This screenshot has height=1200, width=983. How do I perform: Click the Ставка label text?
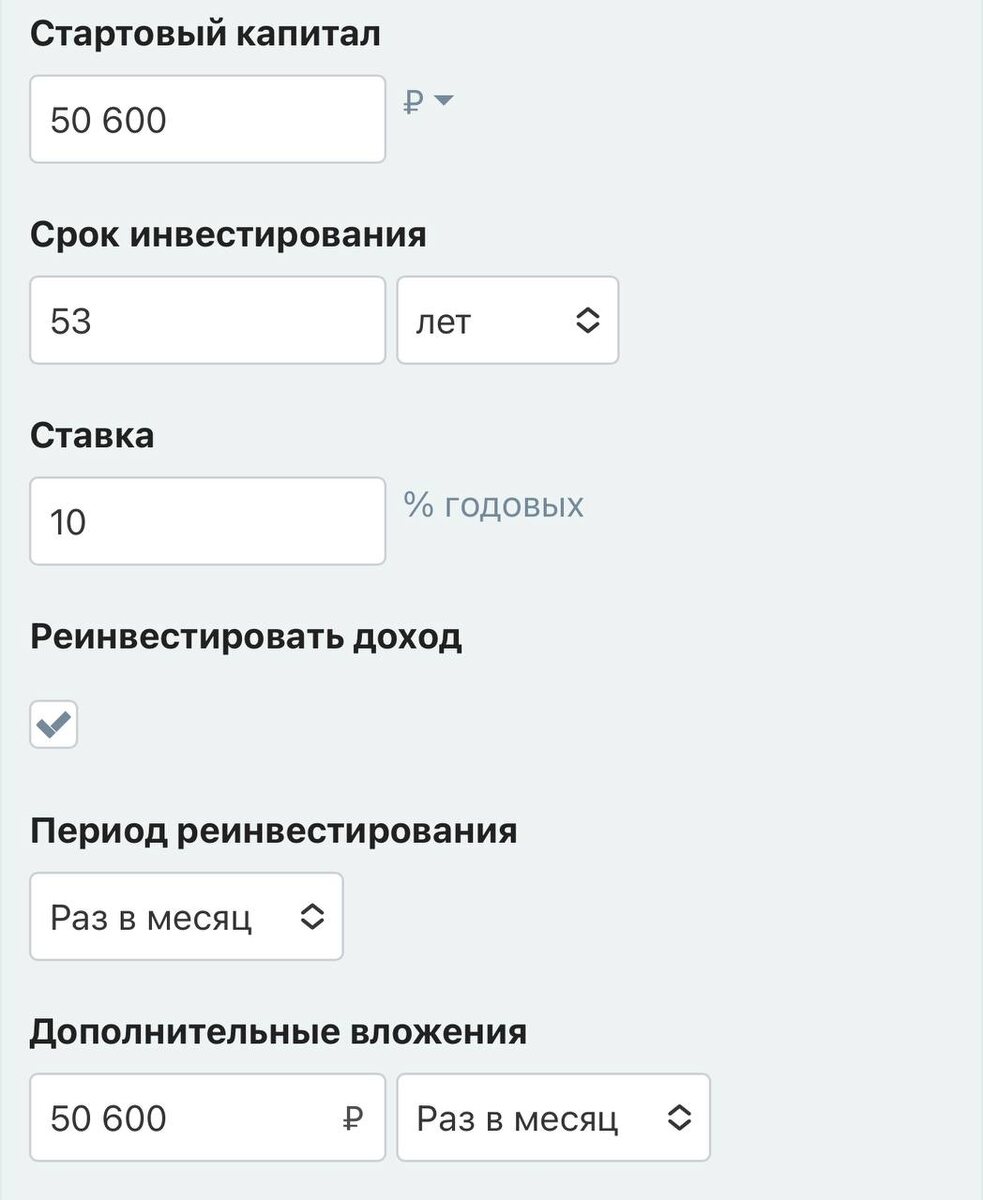pyautogui.click(x=93, y=434)
